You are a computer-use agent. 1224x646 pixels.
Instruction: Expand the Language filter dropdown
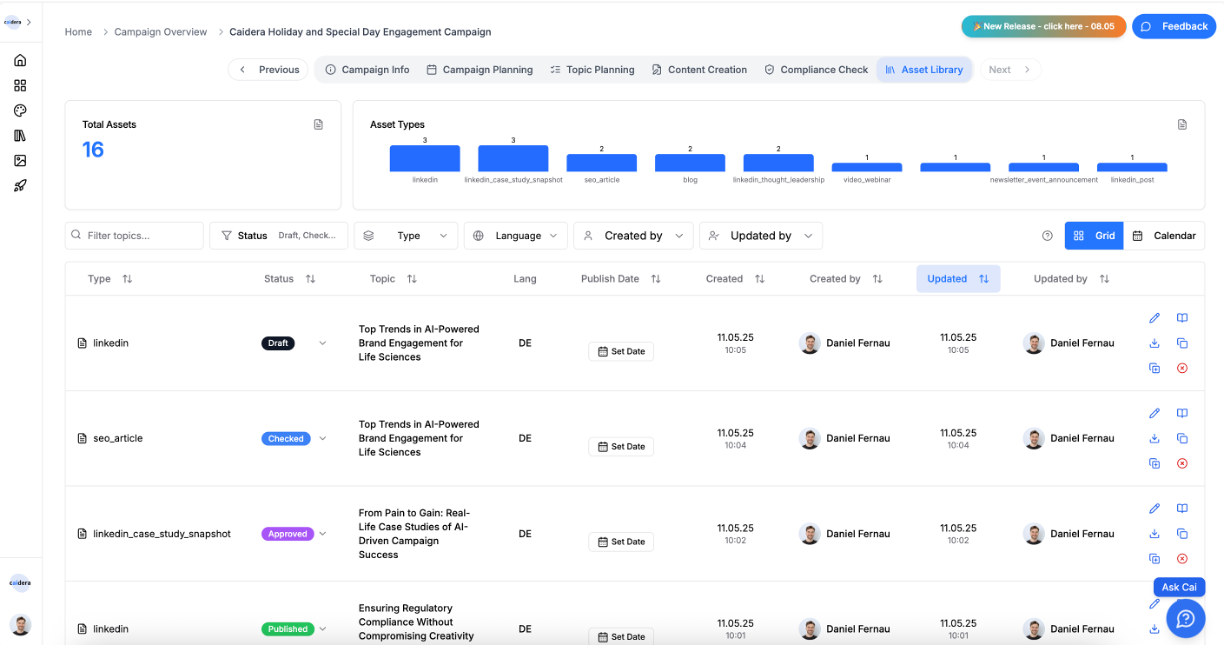click(515, 235)
